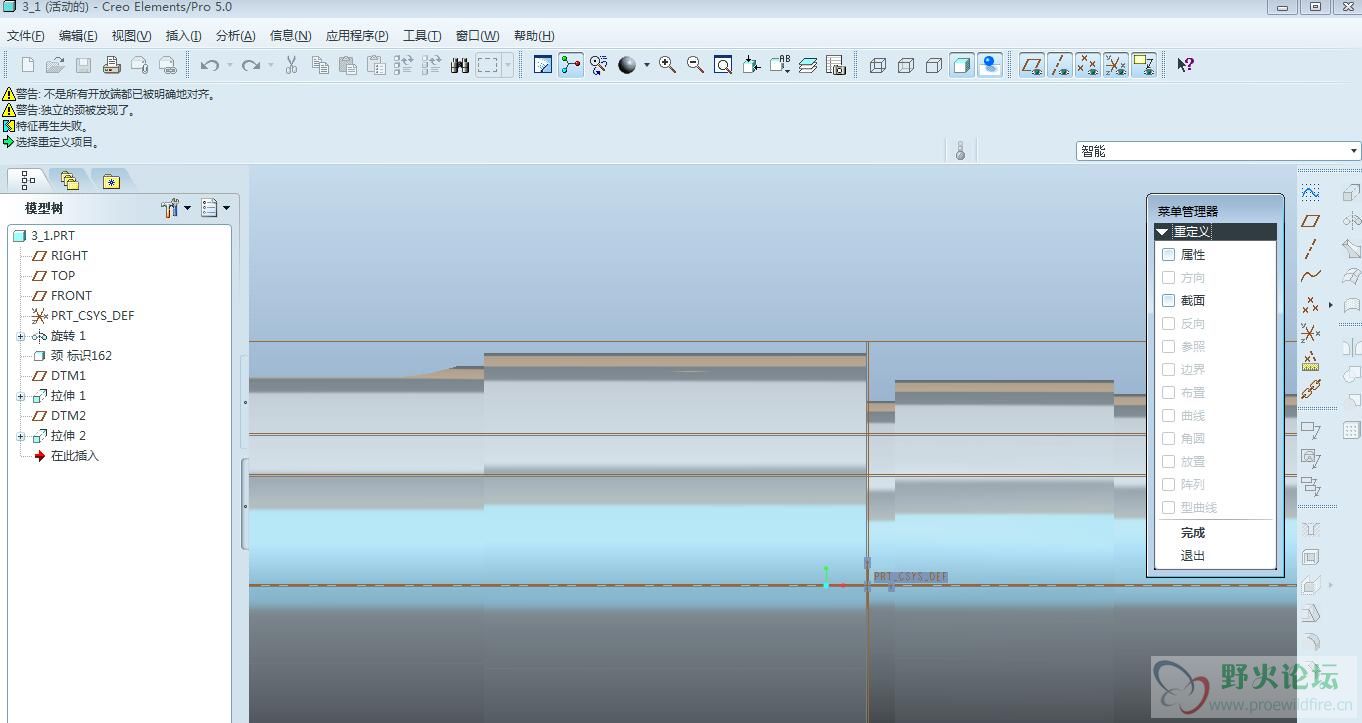This screenshot has width=1362, height=723.
Task: Click the binoculars Find icon
Action: [x=460, y=65]
